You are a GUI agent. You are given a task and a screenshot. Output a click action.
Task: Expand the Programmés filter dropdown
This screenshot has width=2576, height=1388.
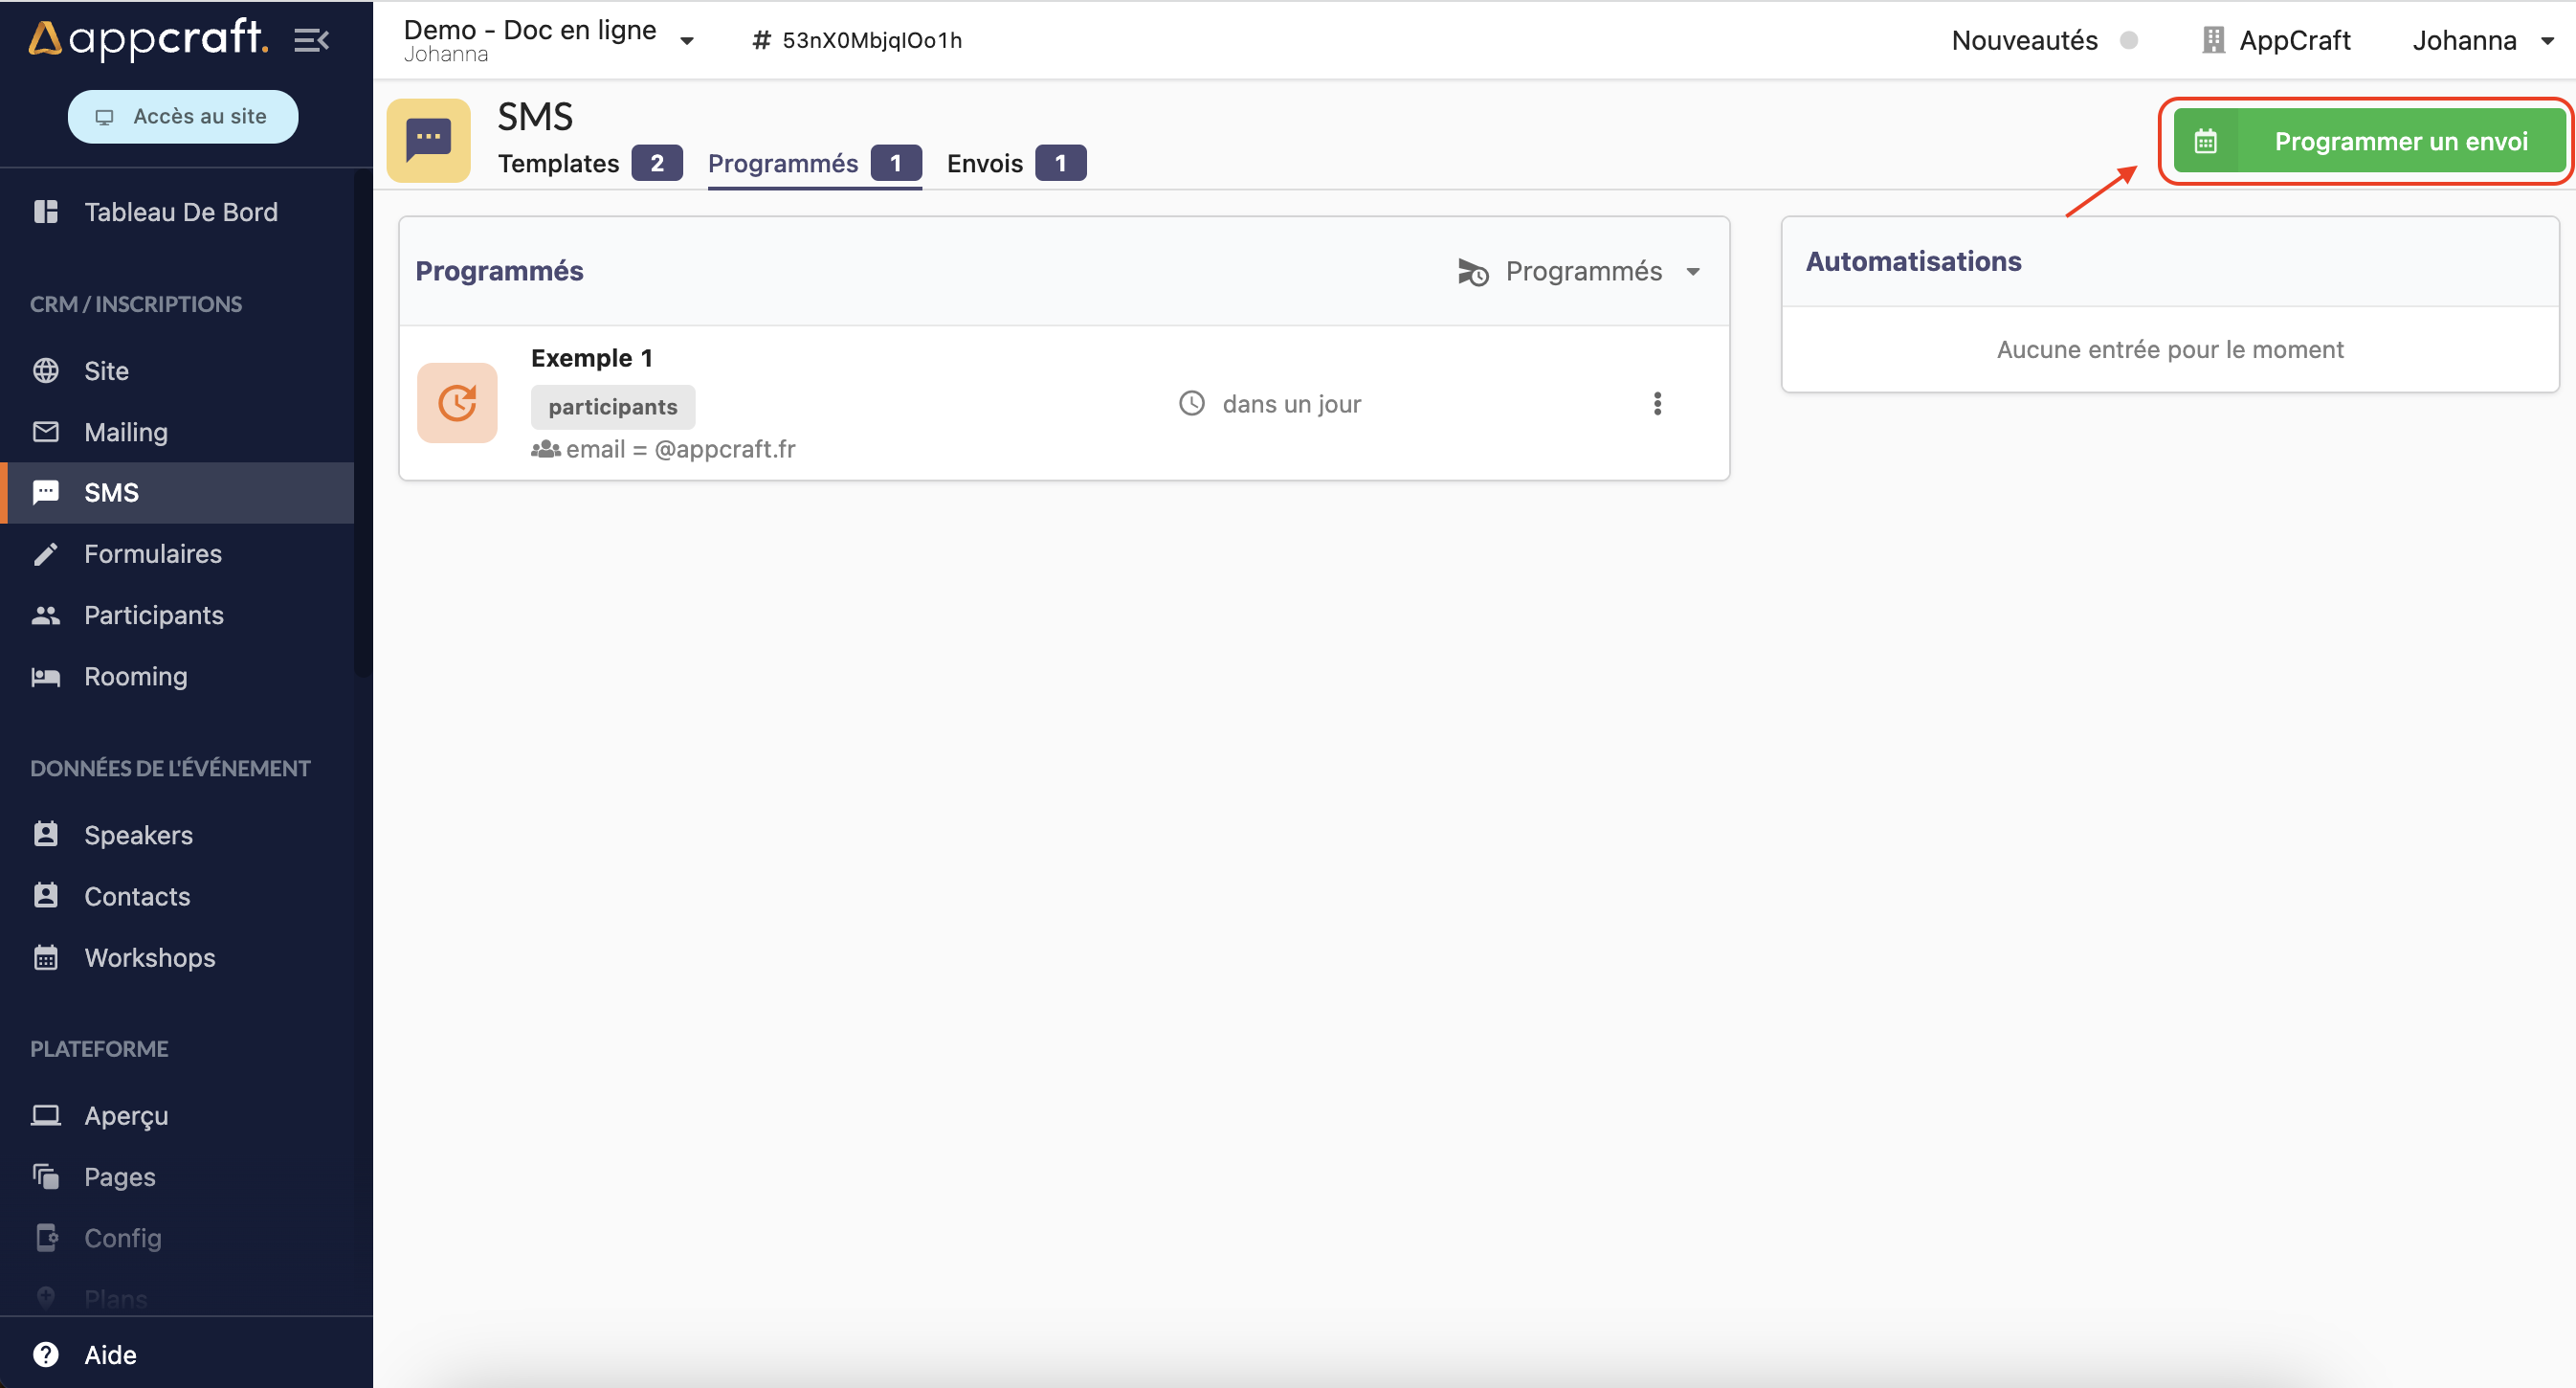point(1692,271)
